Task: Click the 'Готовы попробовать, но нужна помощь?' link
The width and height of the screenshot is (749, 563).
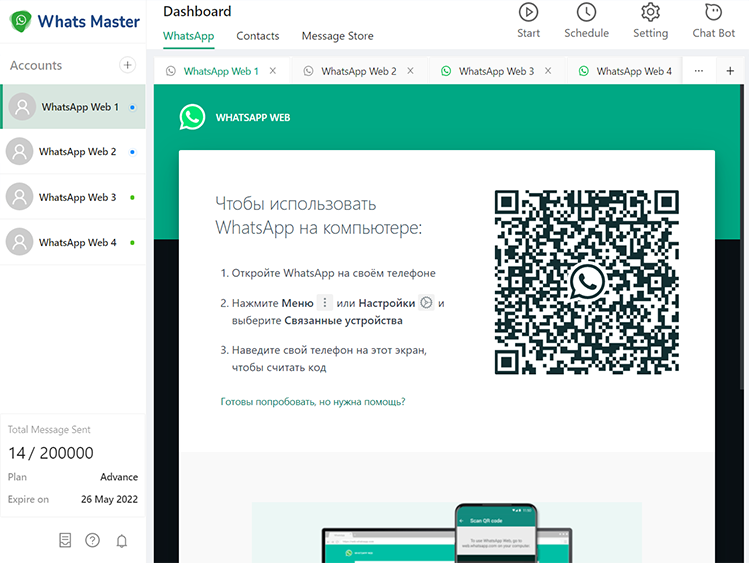Action: click(x=312, y=401)
